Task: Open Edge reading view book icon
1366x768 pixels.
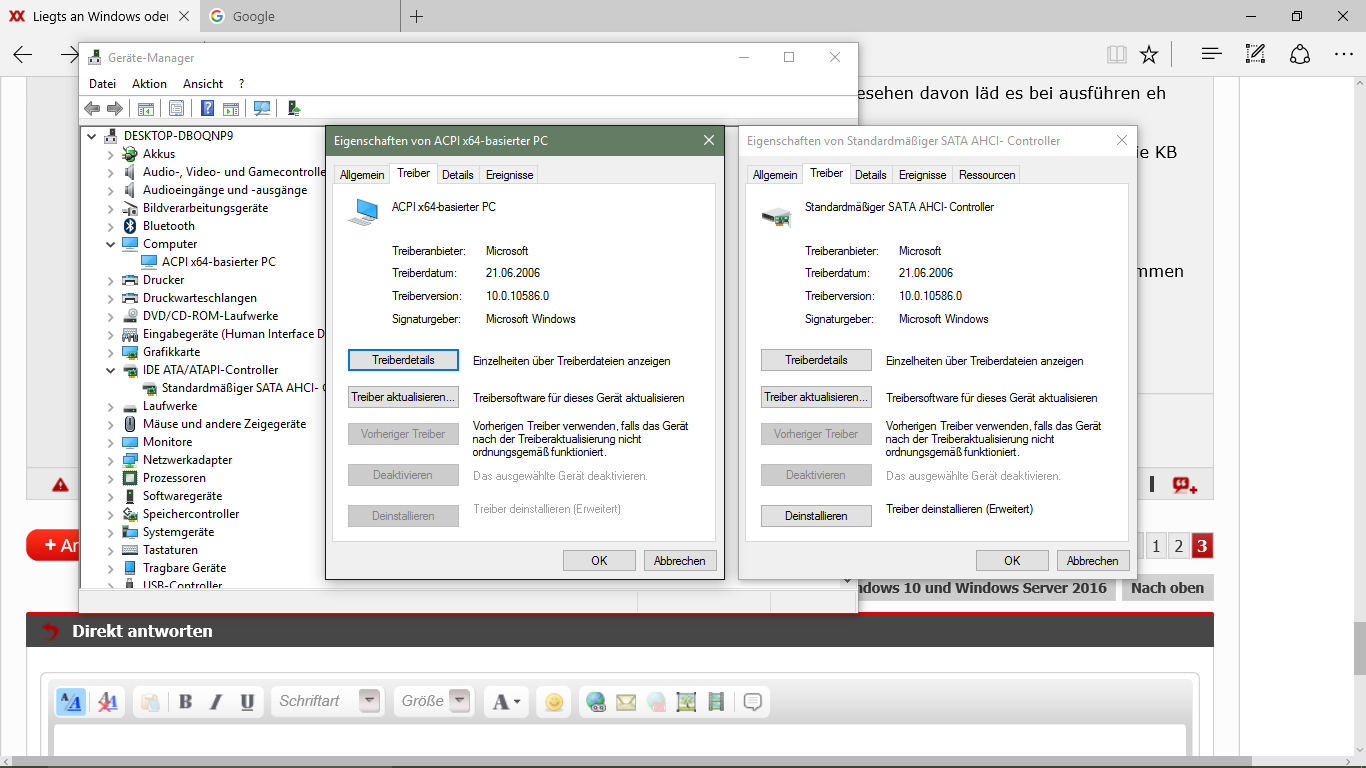Action: (1117, 54)
